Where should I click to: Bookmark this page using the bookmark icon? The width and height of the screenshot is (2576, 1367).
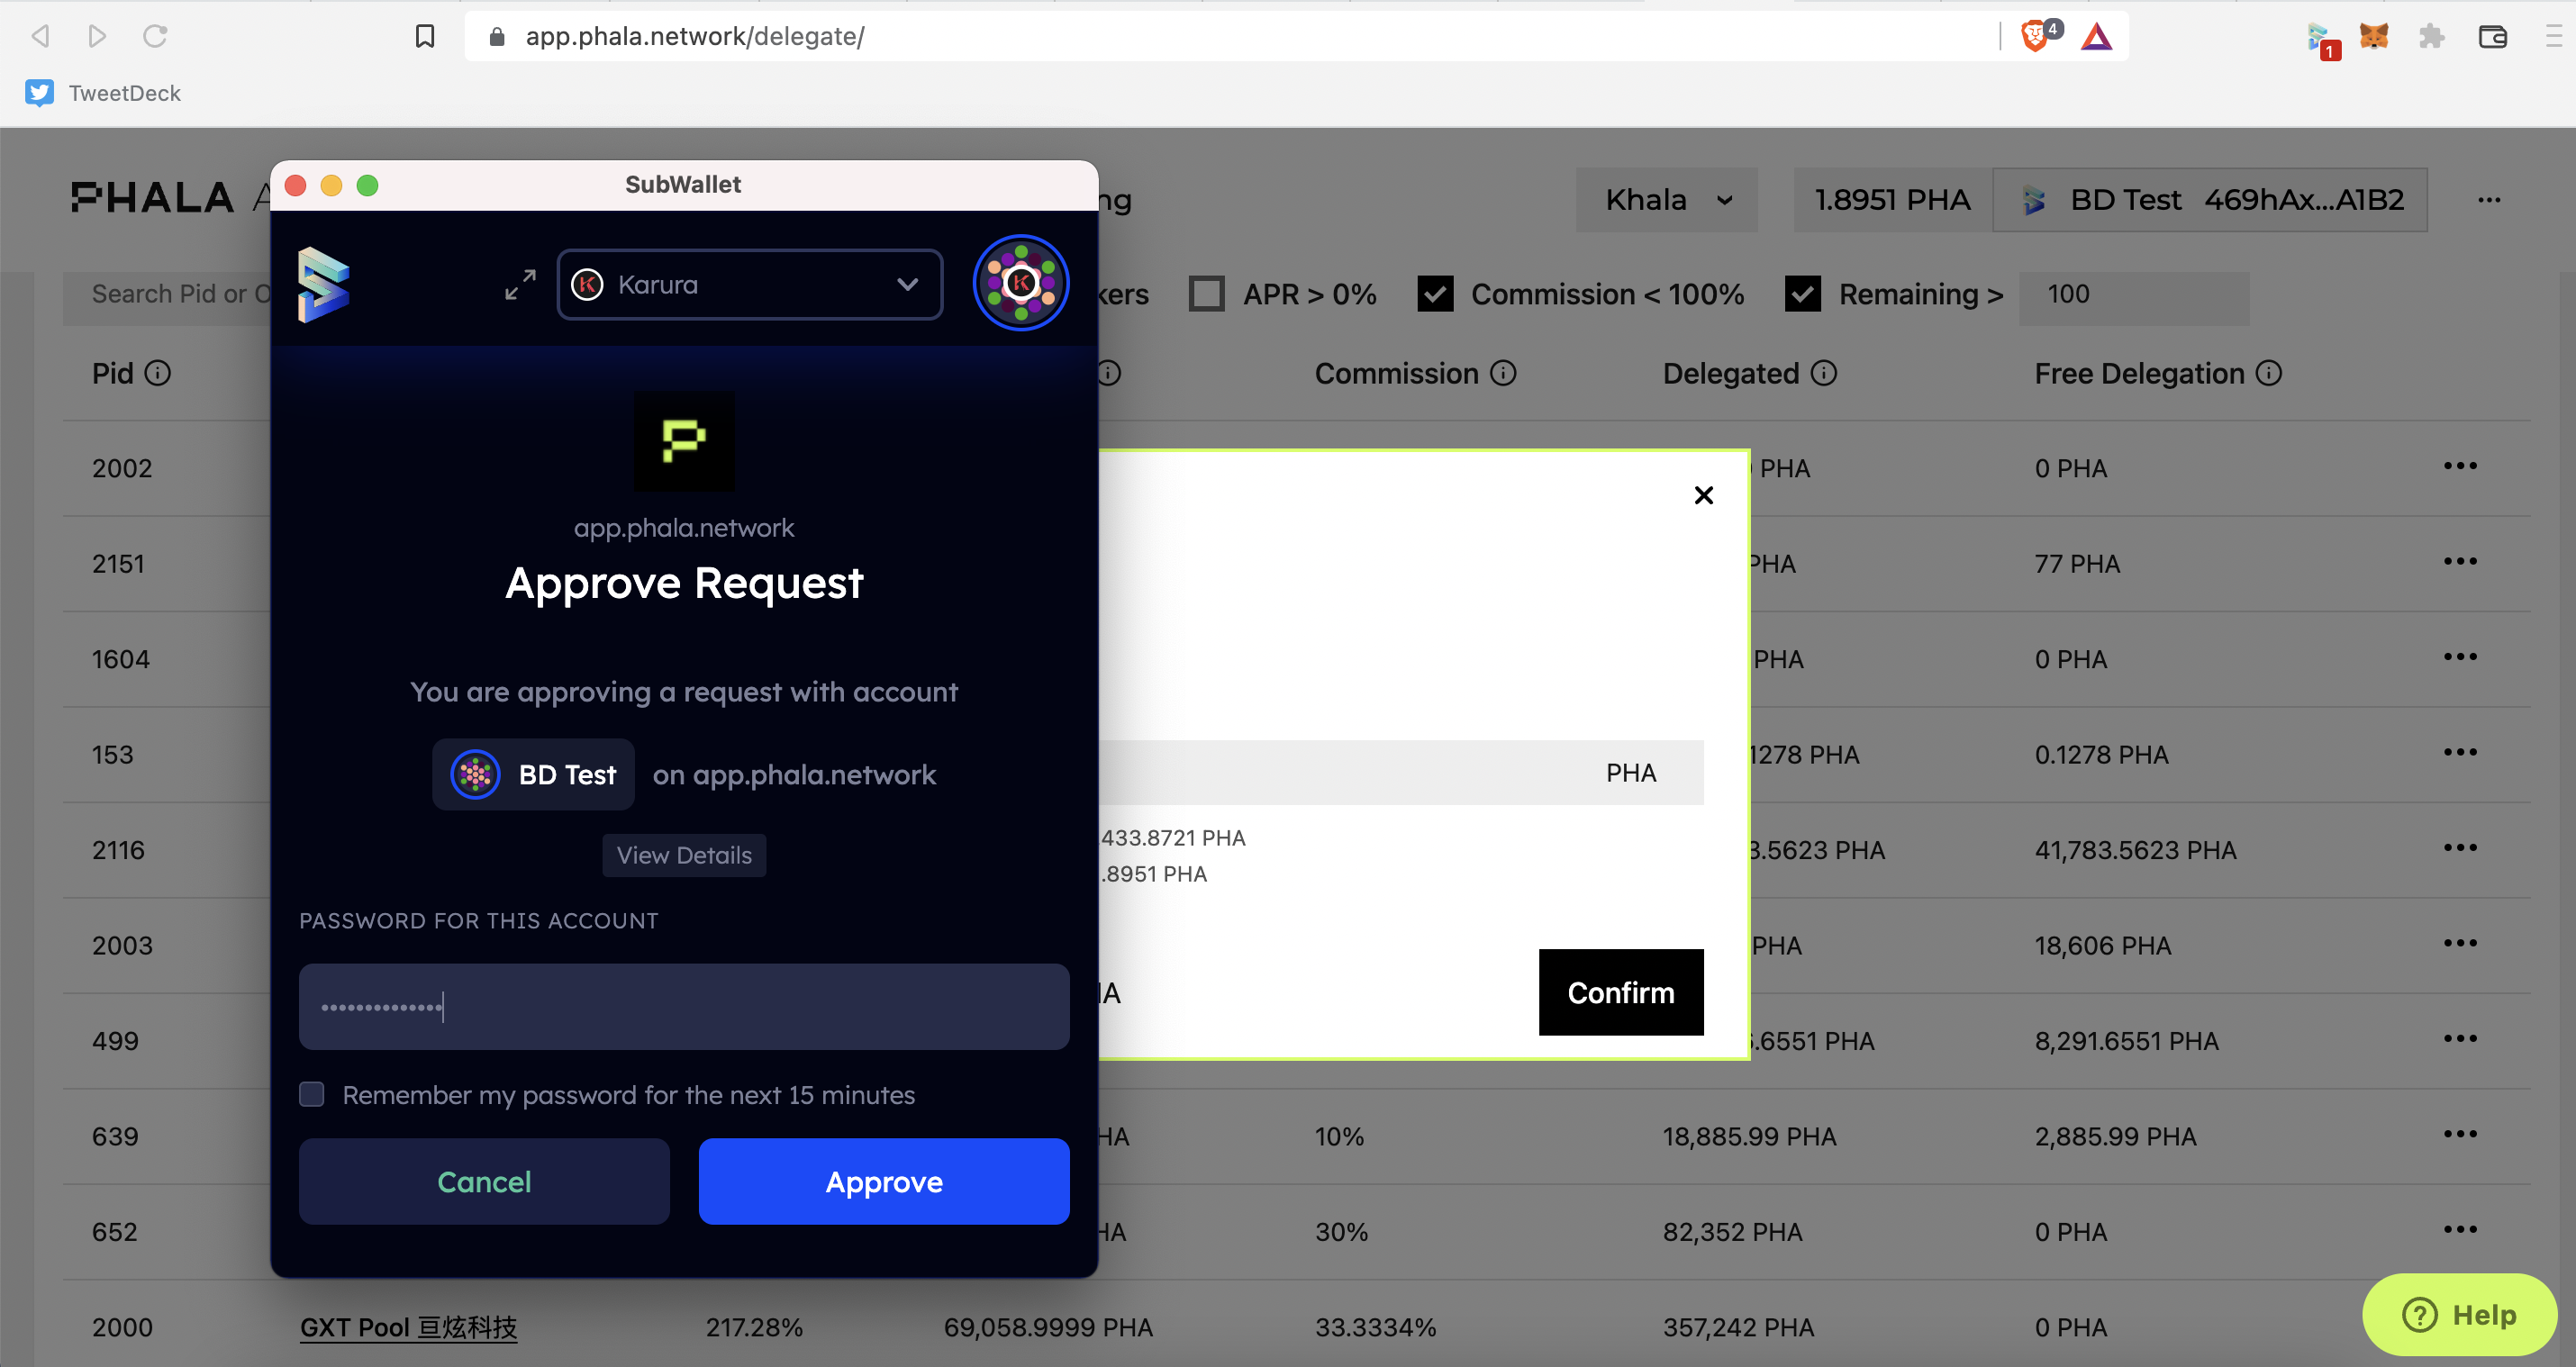click(x=425, y=36)
